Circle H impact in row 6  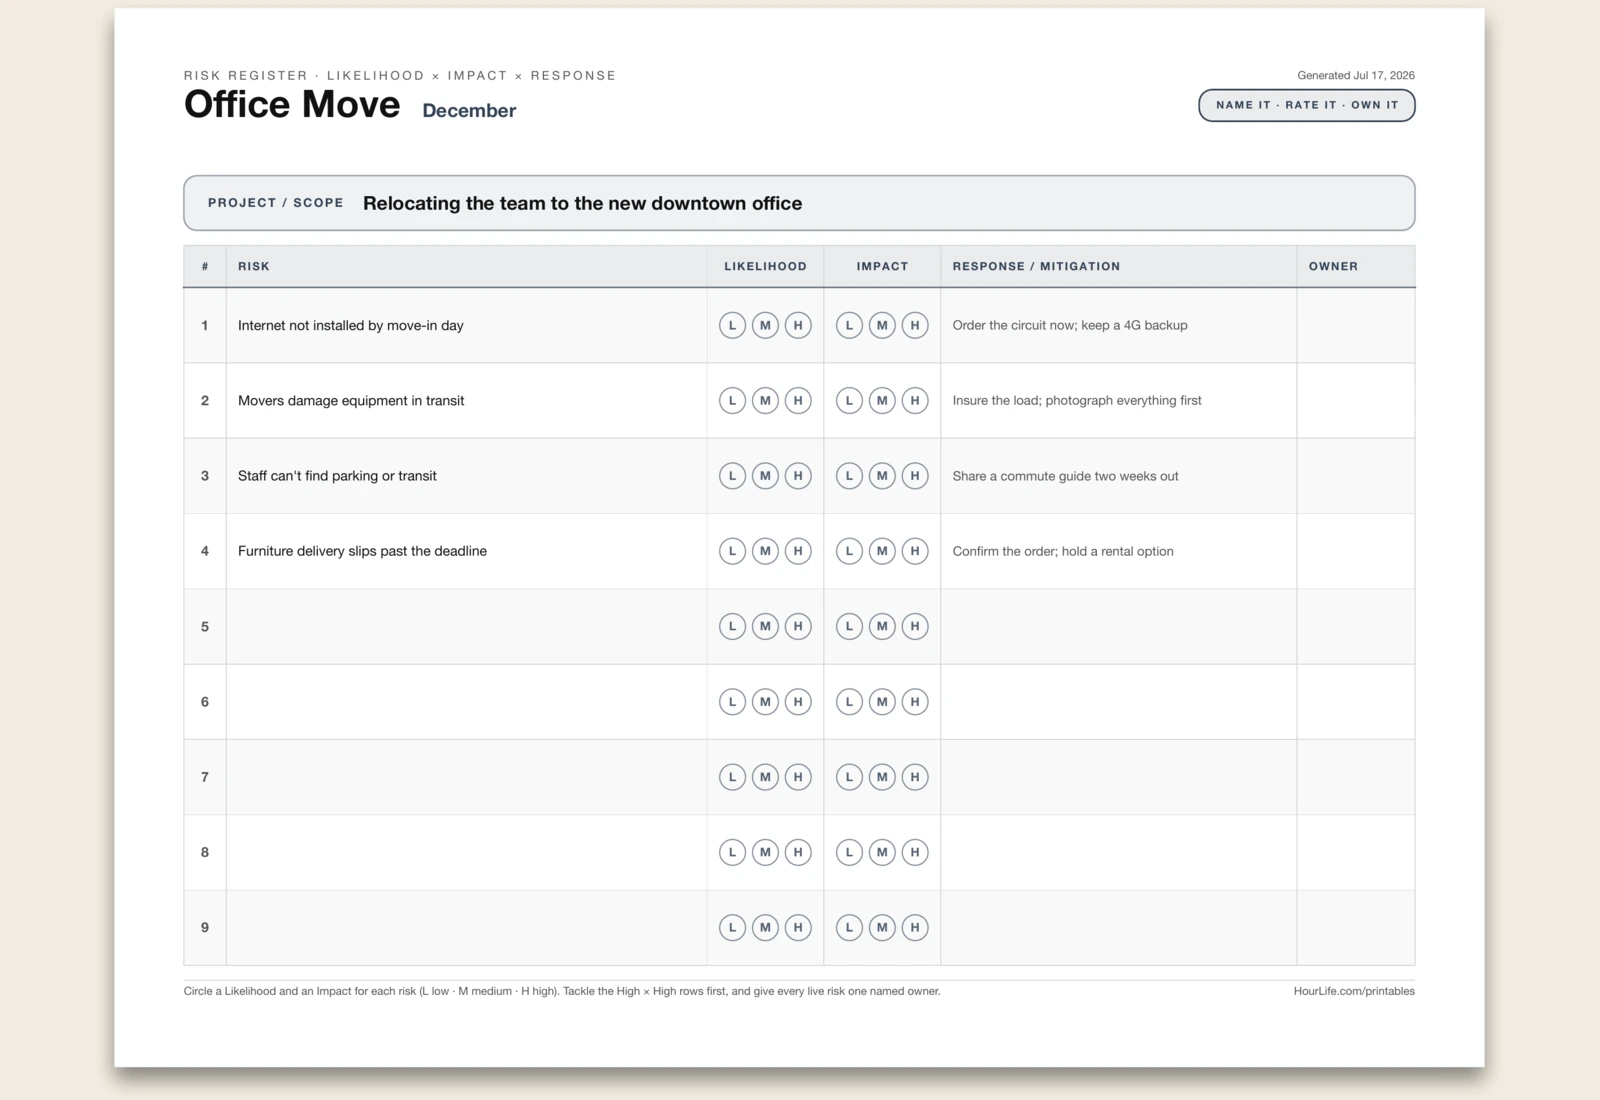click(x=915, y=702)
